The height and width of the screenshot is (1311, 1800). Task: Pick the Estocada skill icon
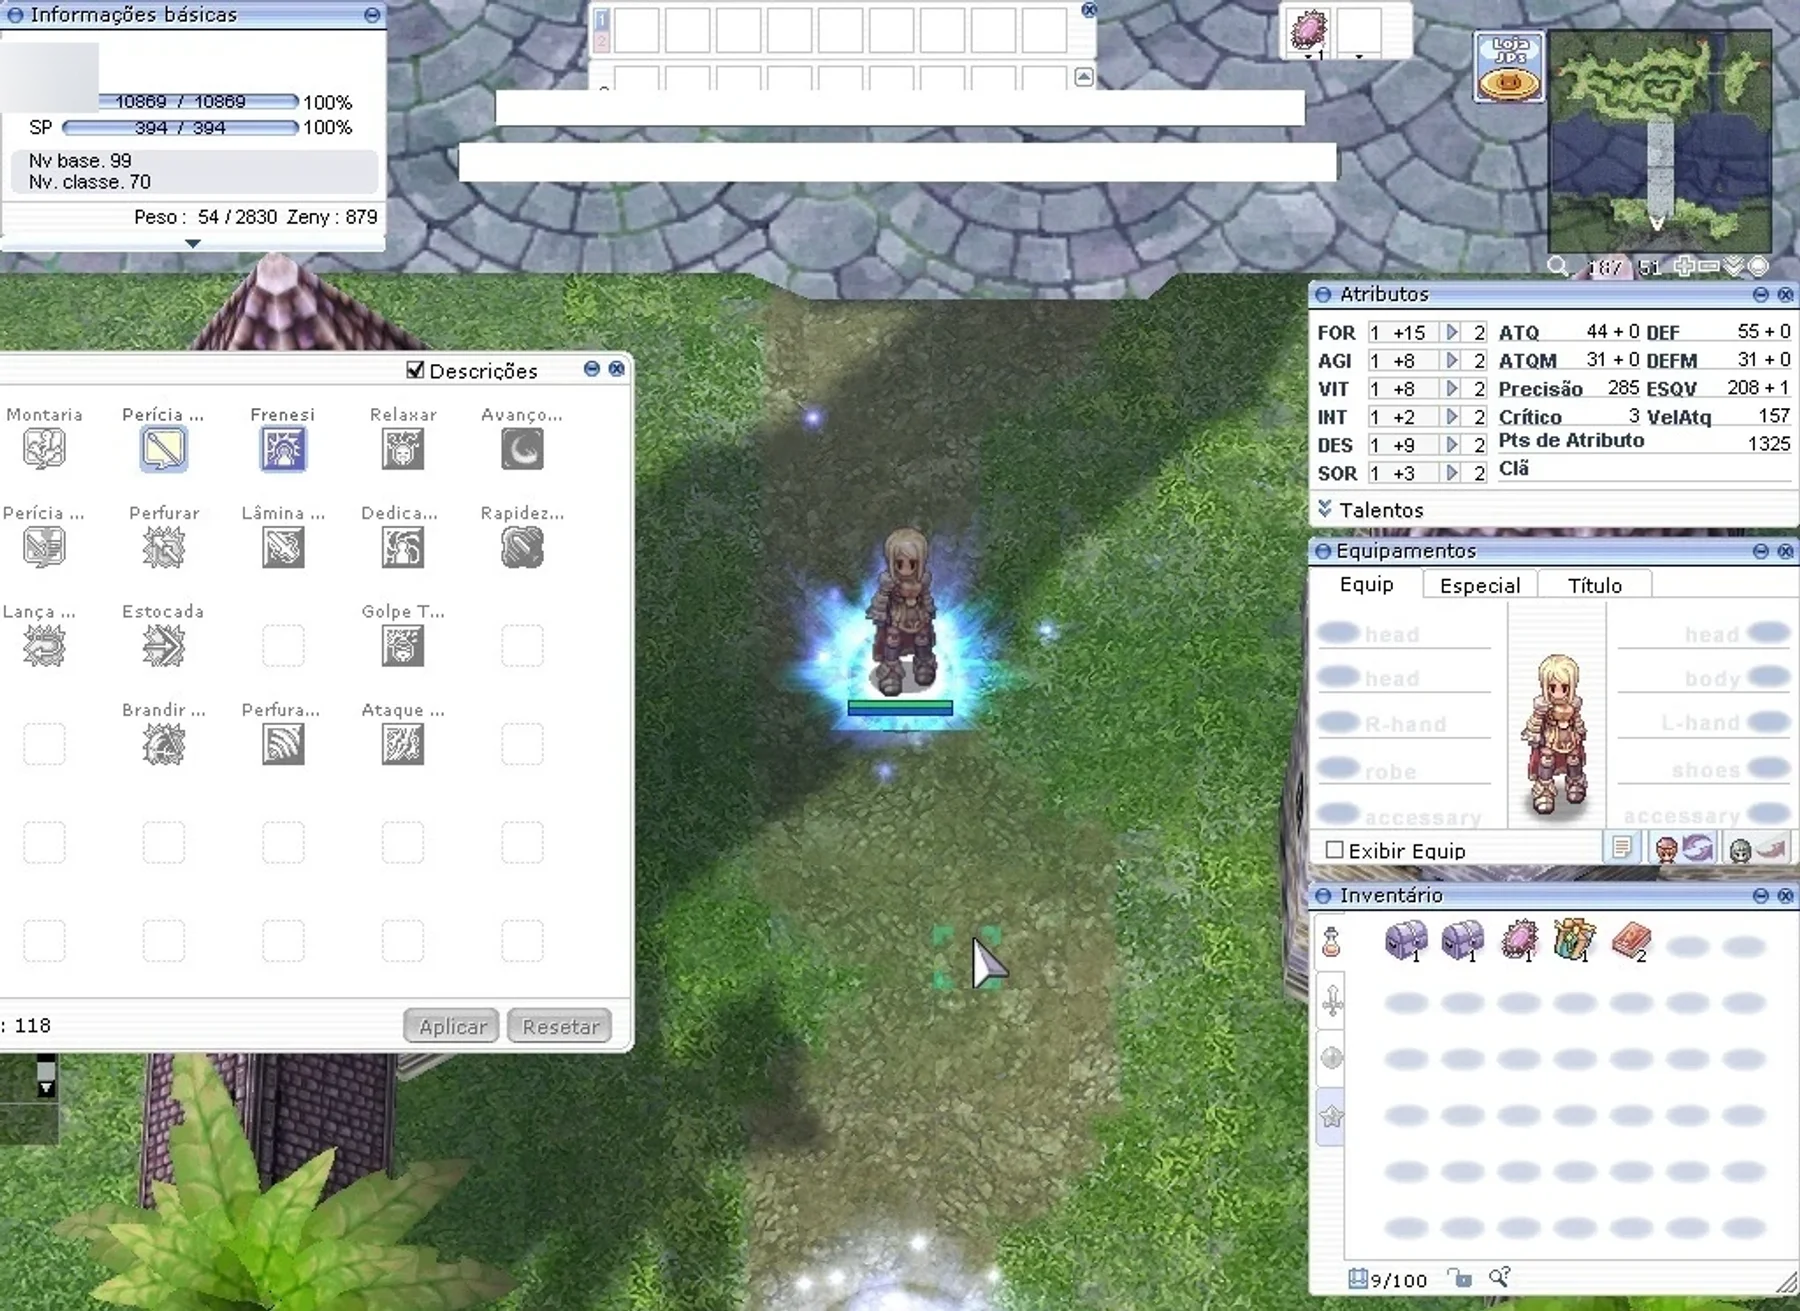(x=163, y=646)
